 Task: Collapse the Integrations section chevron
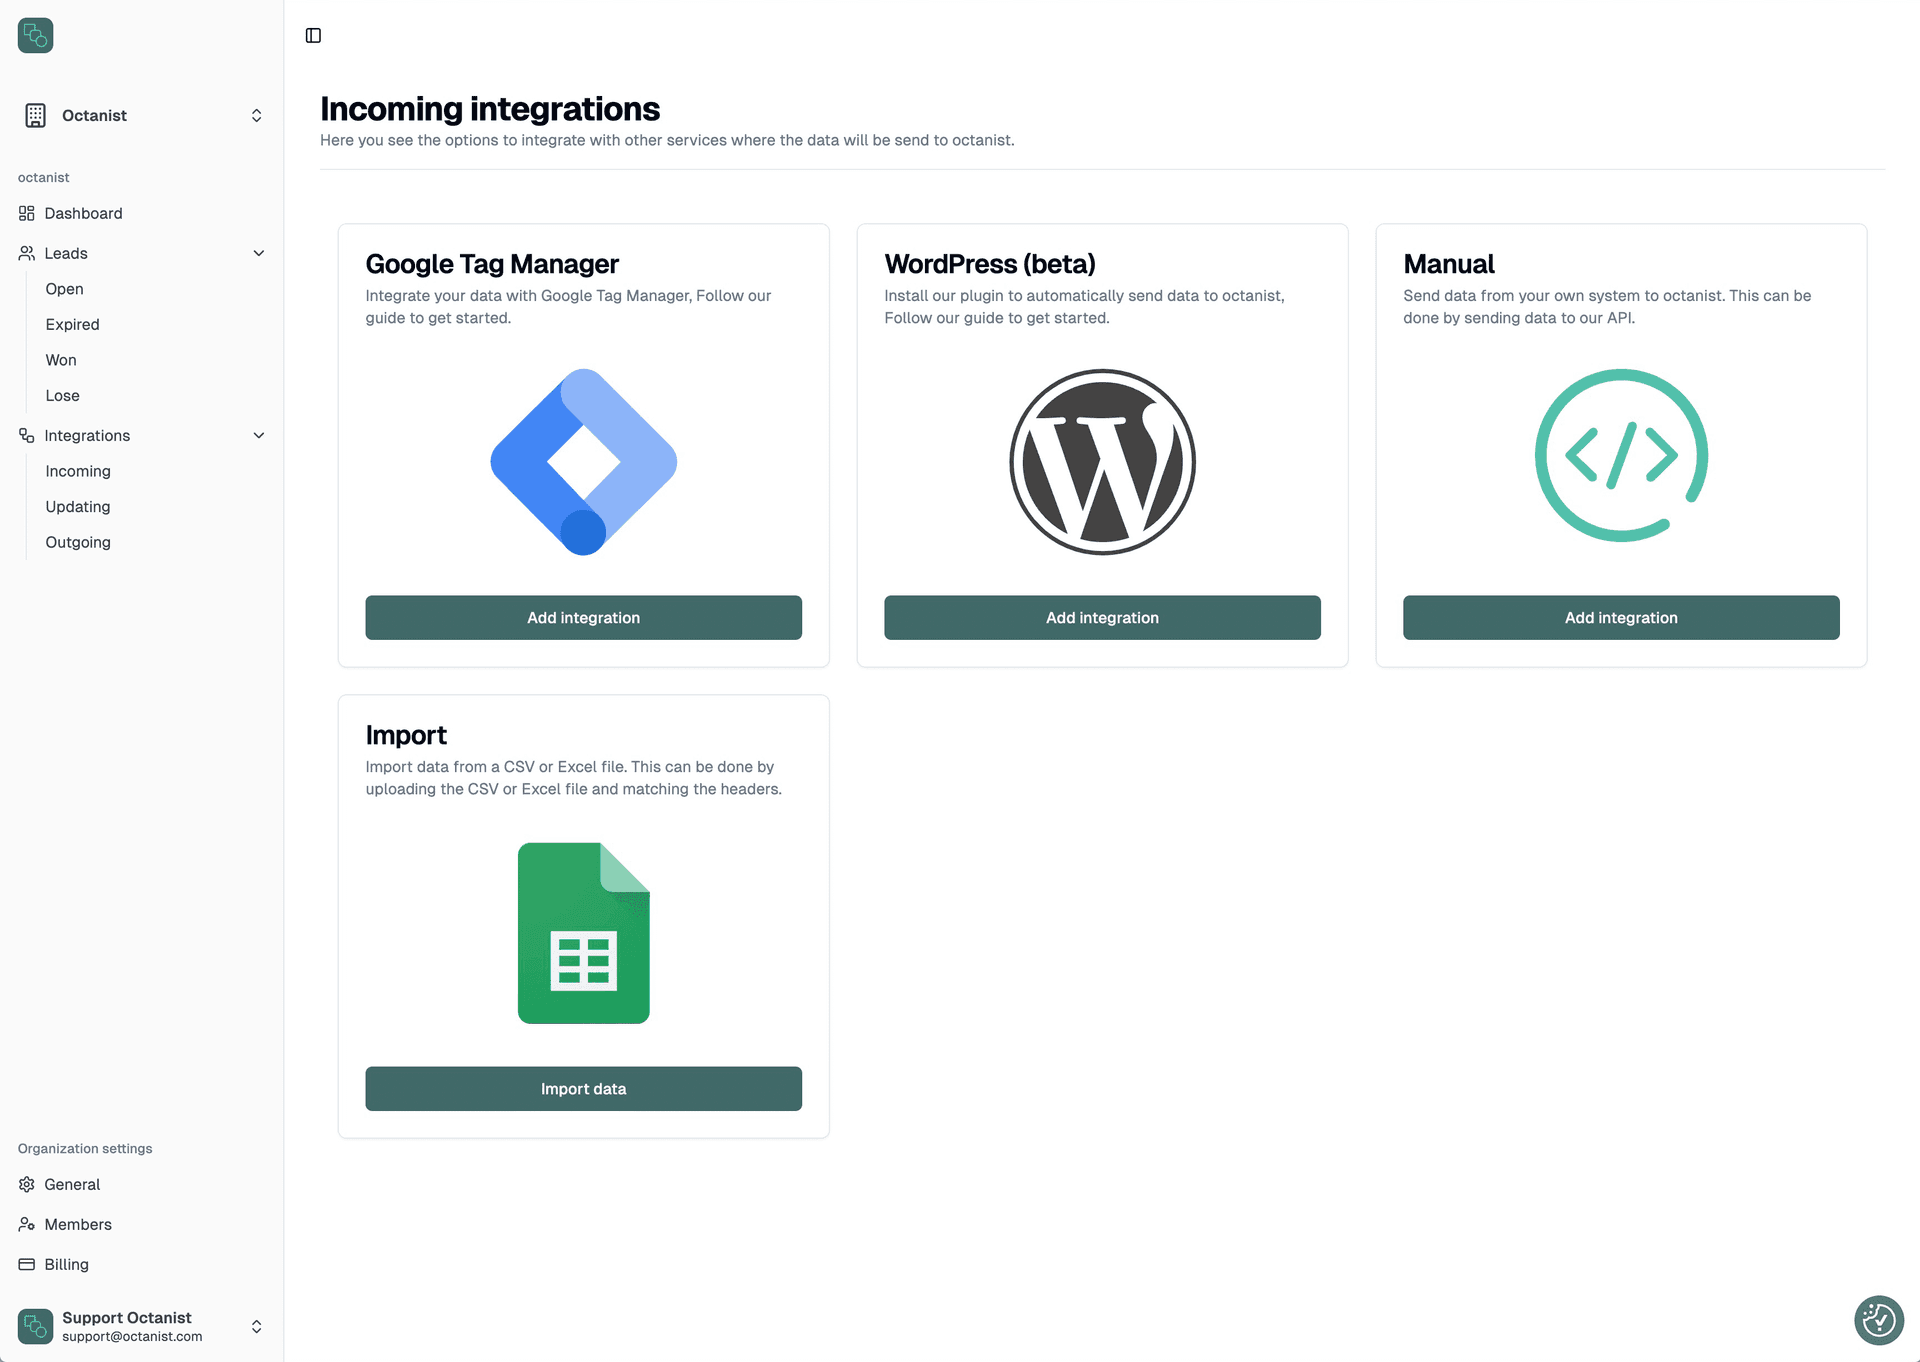pyautogui.click(x=259, y=435)
